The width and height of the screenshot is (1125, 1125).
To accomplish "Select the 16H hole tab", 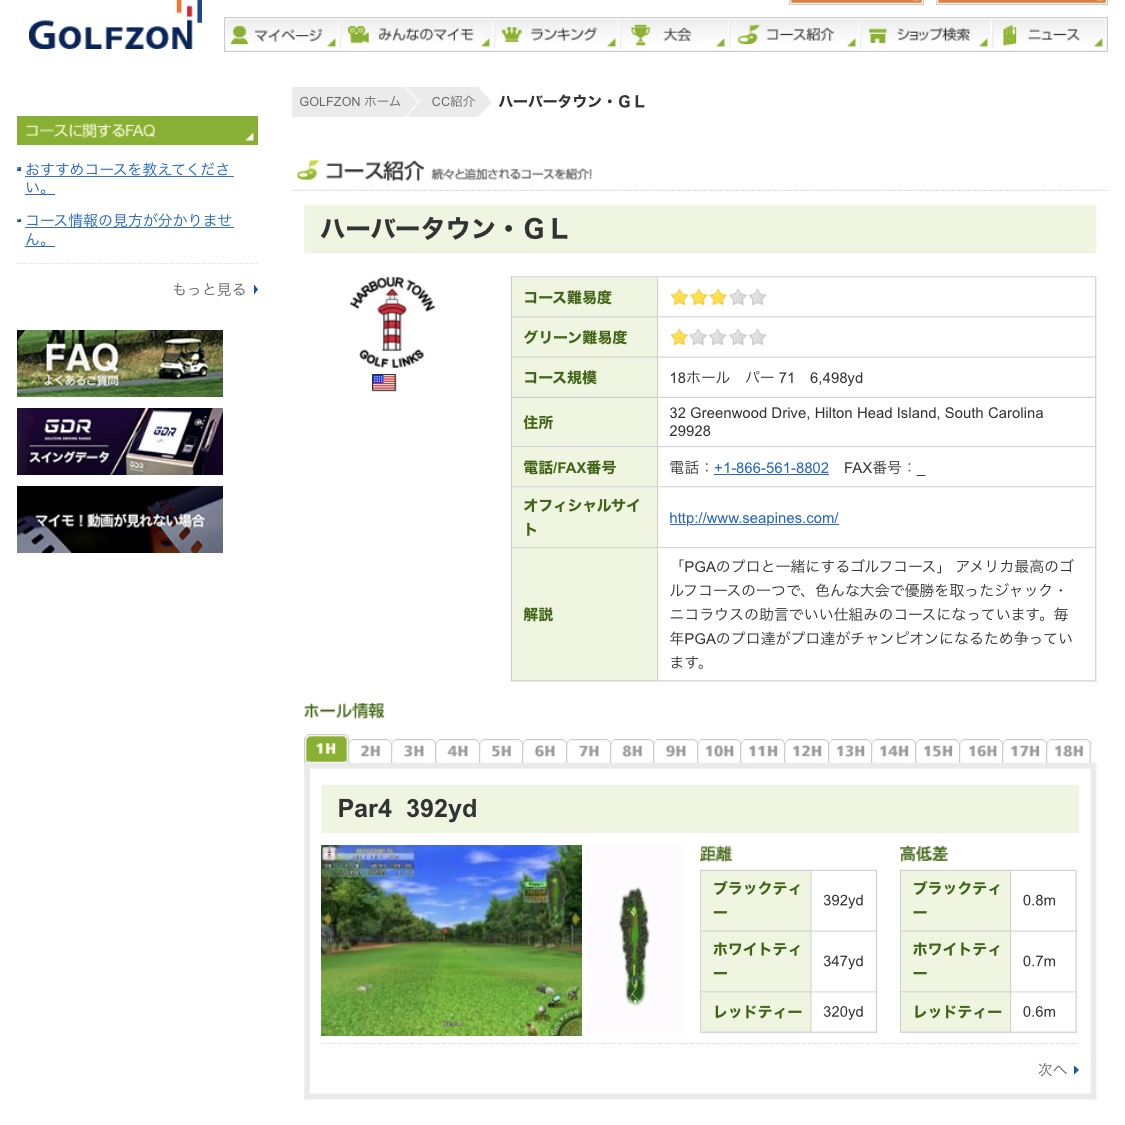I will pyautogui.click(x=982, y=750).
